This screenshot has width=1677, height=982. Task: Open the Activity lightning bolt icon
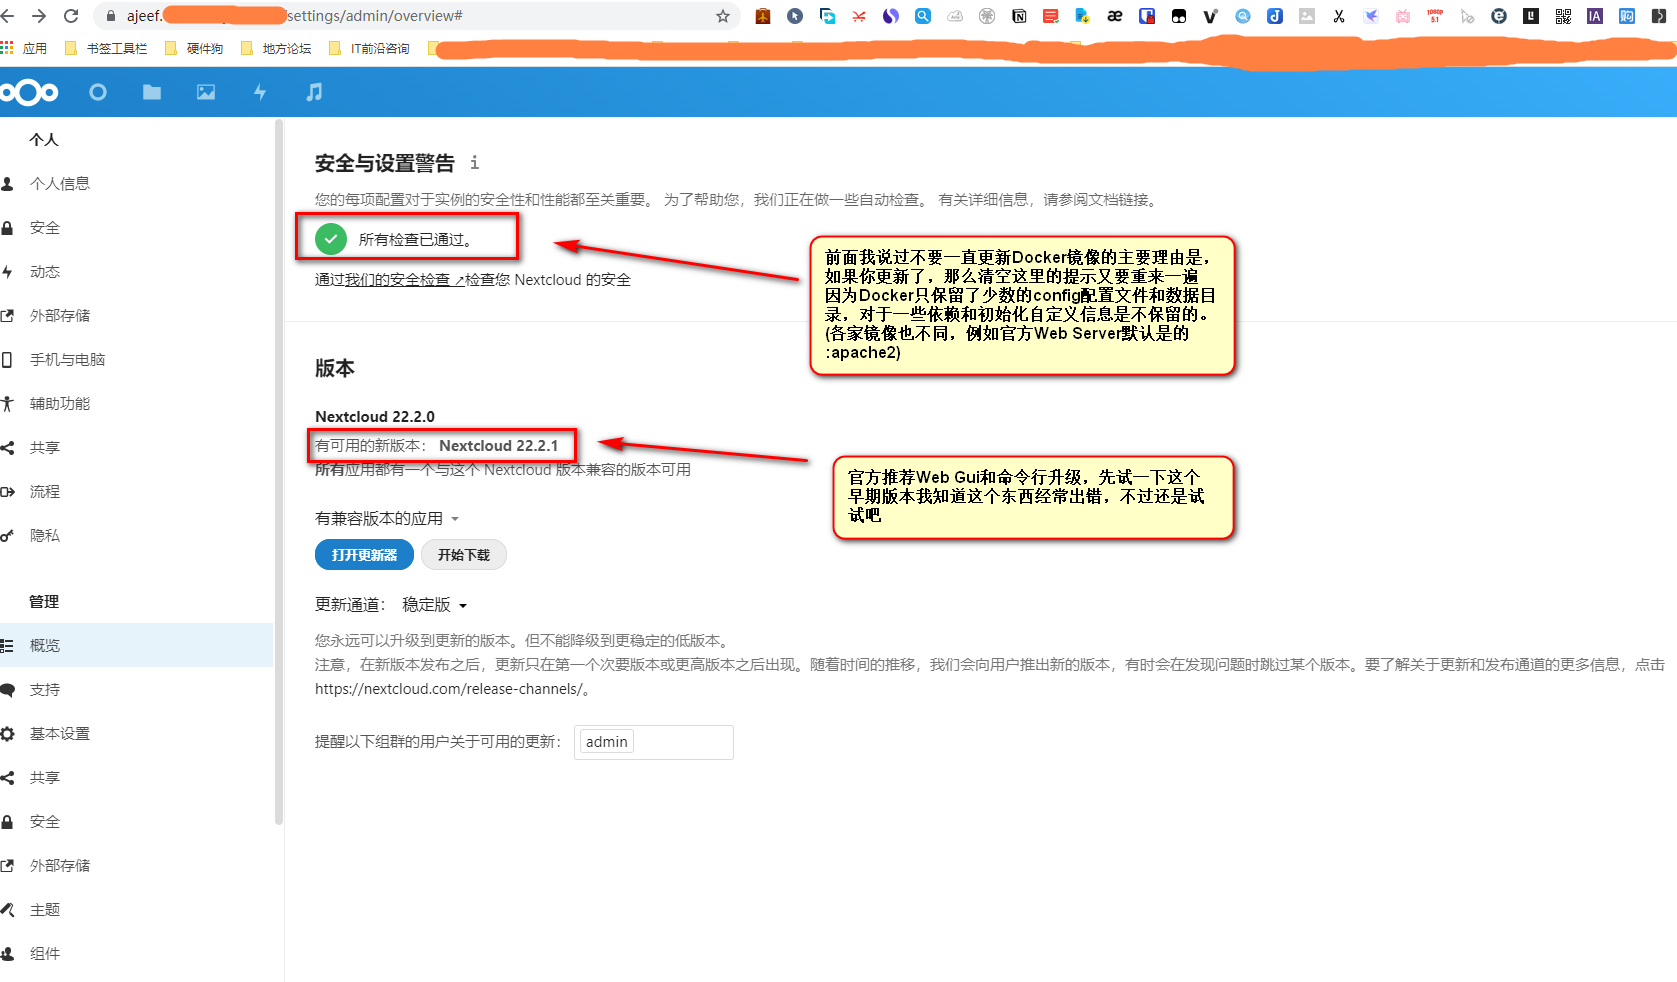(x=260, y=92)
